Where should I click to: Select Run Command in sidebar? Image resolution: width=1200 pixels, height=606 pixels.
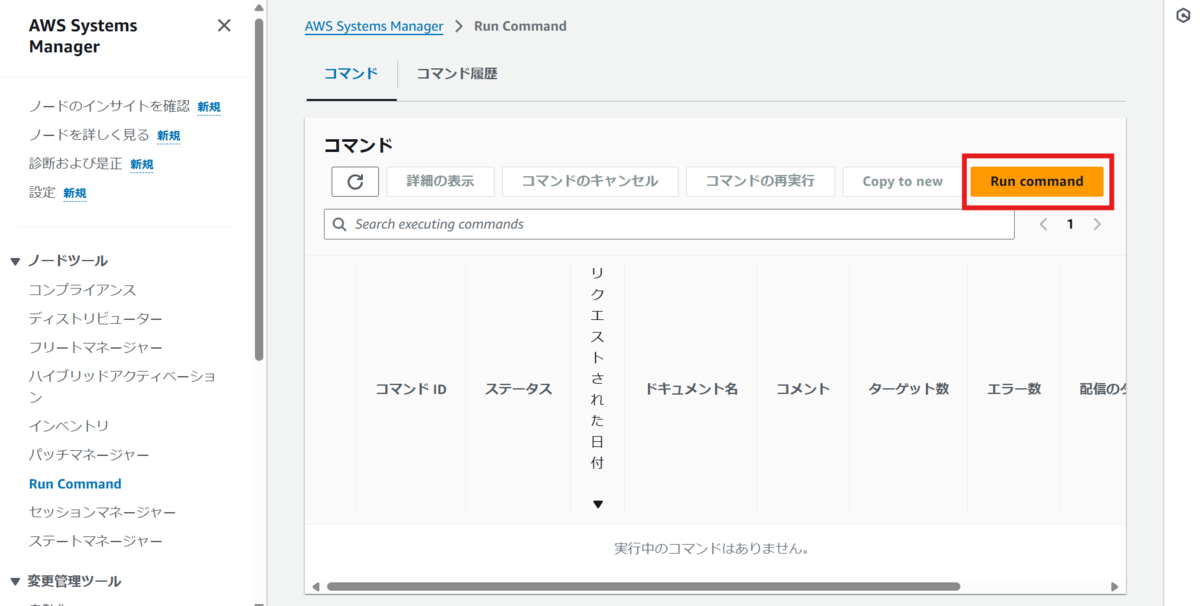point(75,484)
